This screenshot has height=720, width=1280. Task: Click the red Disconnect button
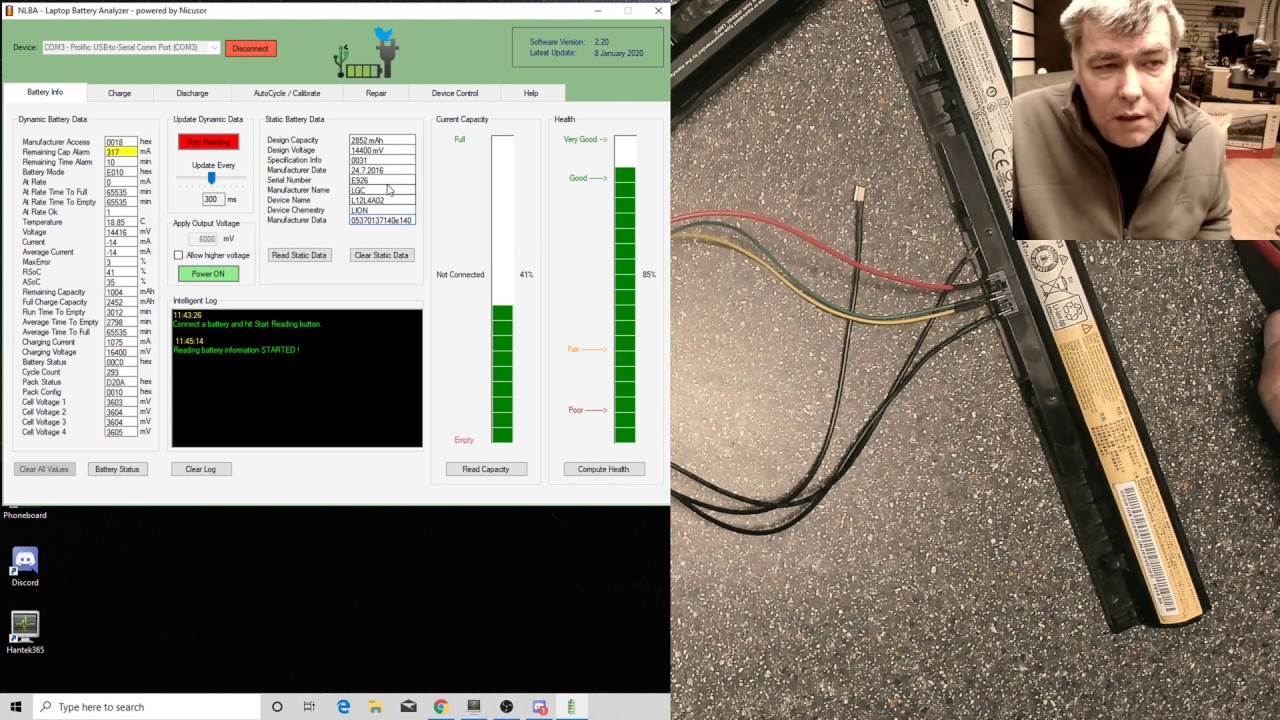coord(250,48)
